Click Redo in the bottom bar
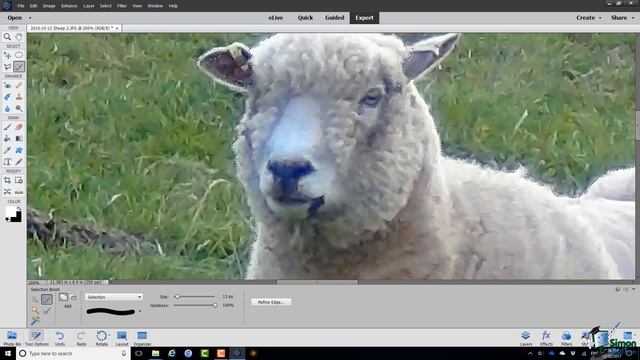640x360 pixels. coord(81,338)
